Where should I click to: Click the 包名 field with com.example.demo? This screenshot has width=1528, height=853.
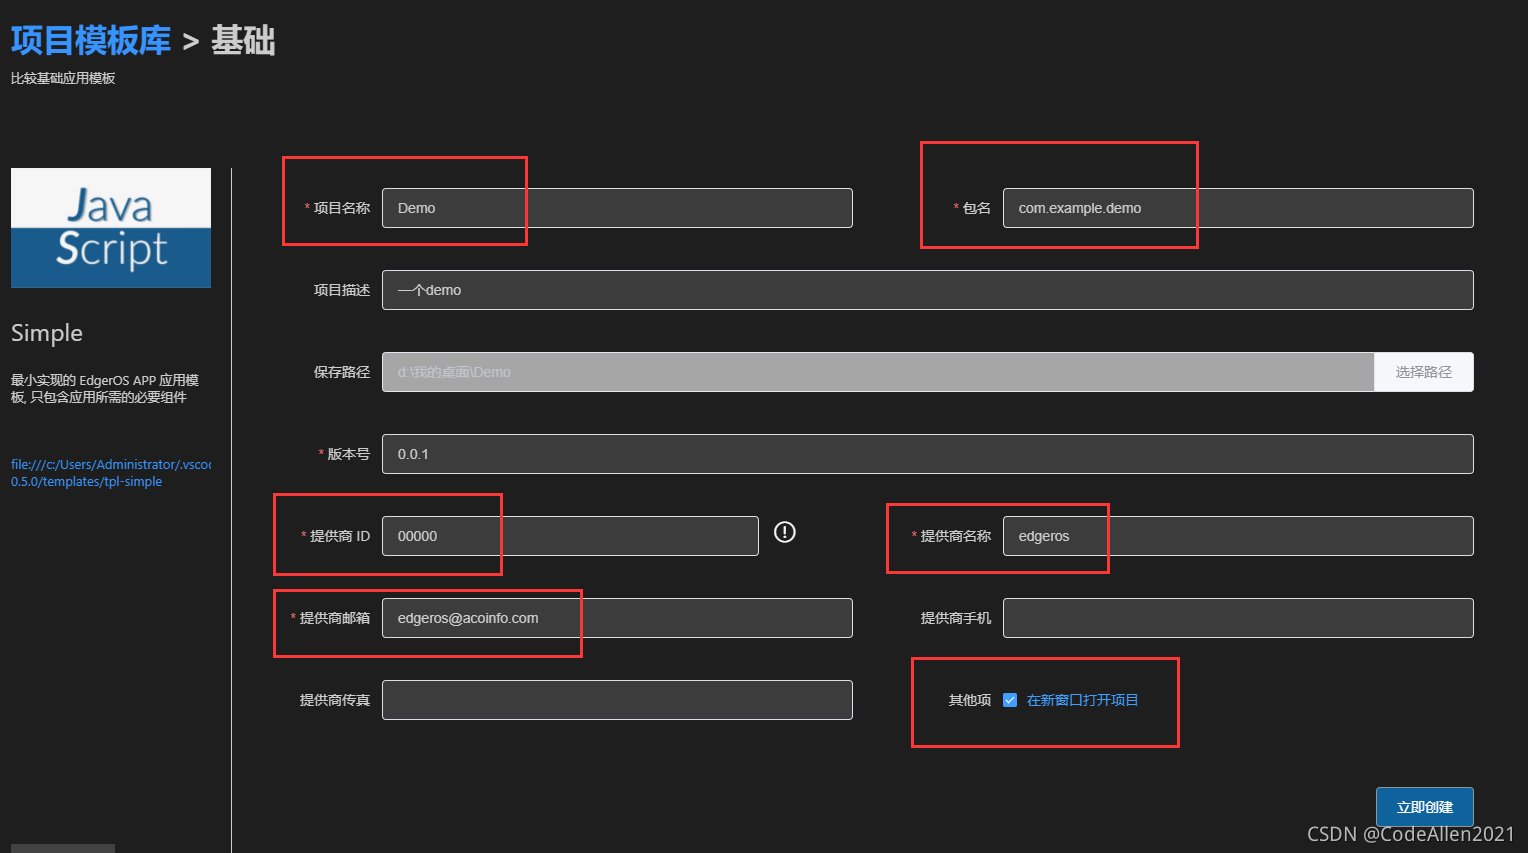[x=1238, y=208]
